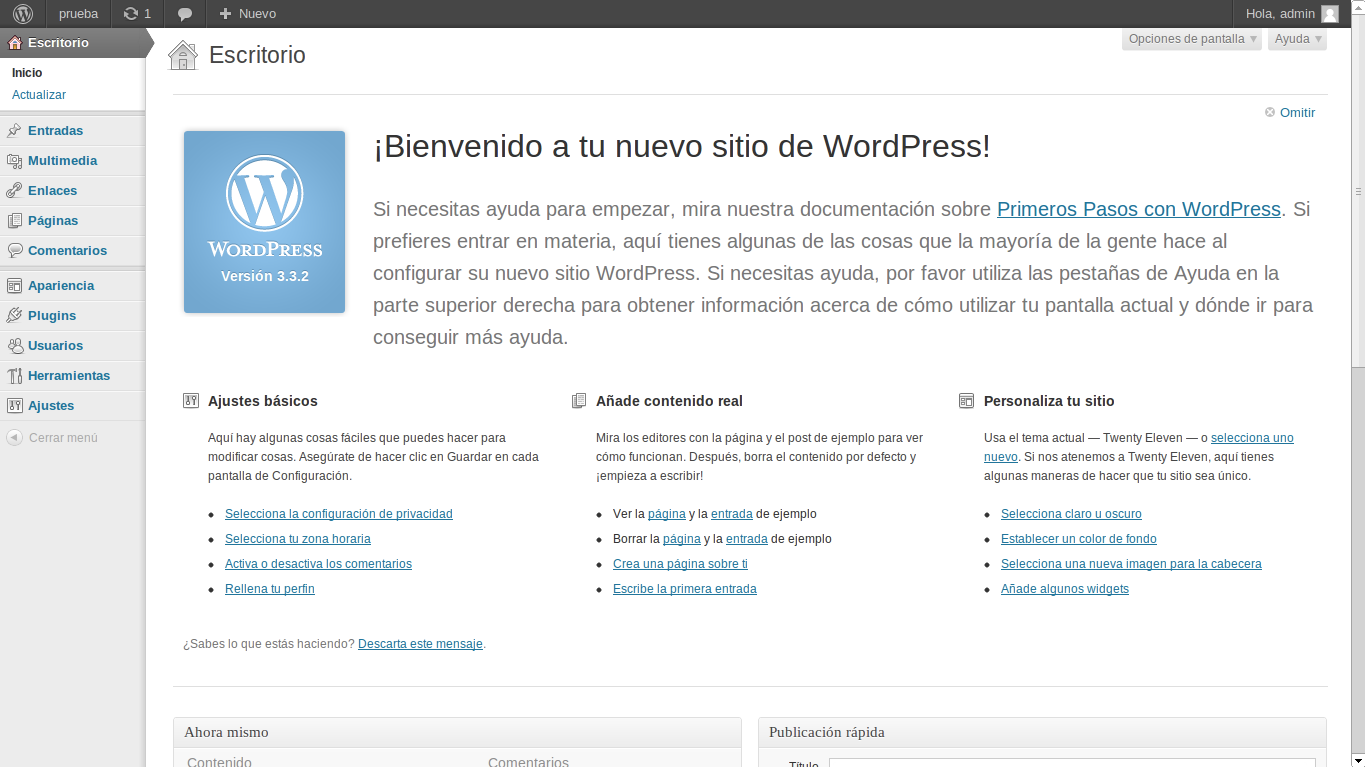This screenshot has height=767, width=1365.
Task: Click Selecciona claro u oscuro link
Action: click(x=1071, y=514)
